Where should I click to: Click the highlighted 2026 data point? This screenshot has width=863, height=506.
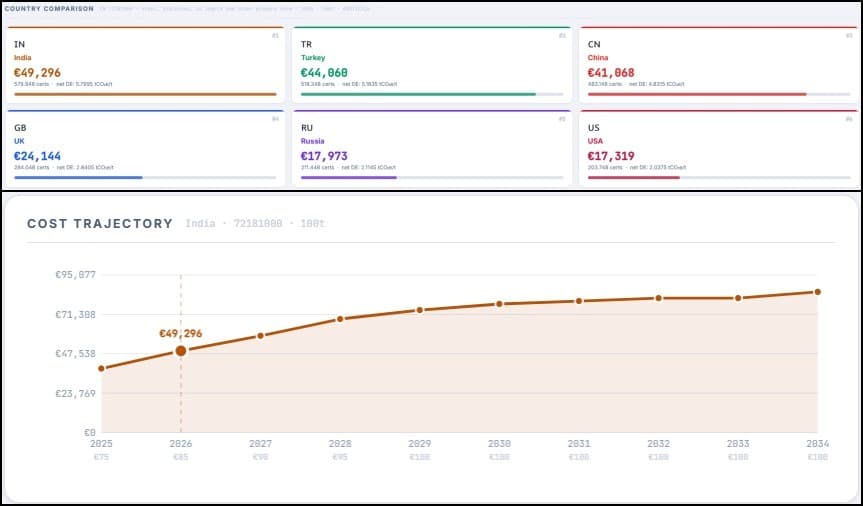pyautogui.click(x=181, y=351)
